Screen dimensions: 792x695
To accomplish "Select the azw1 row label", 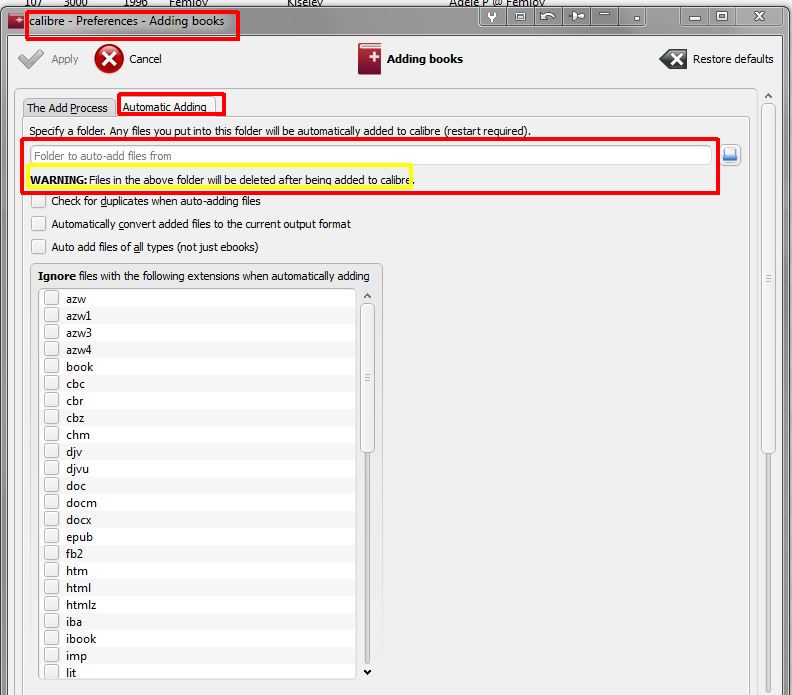I will click(x=79, y=316).
